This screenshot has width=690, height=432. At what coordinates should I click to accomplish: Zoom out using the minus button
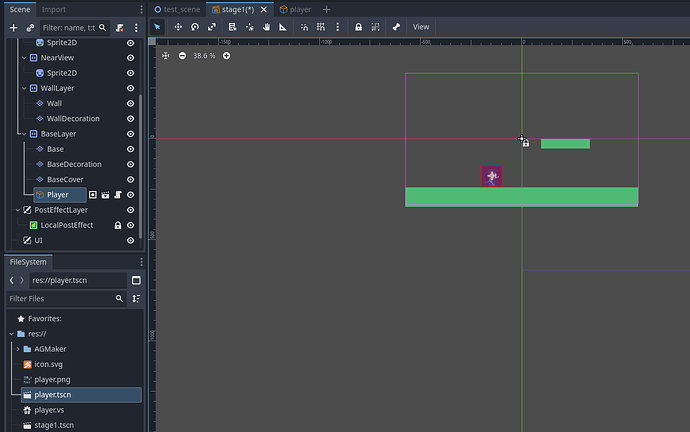pyautogui.click(x=182, y=55)
